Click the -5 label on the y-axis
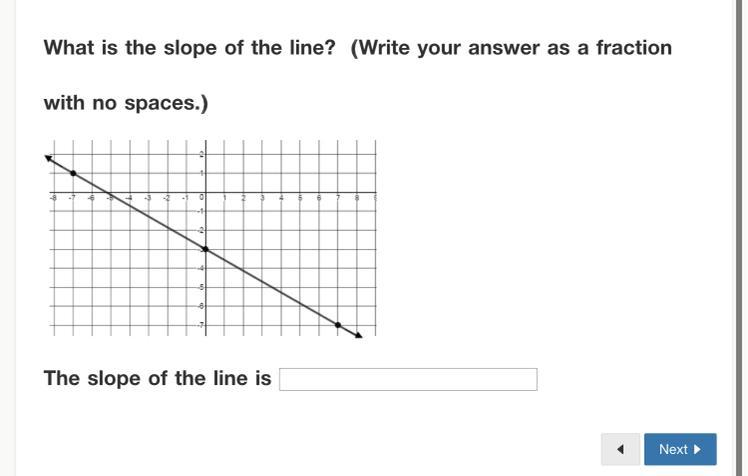748x476 pixels. tap(200, 287)
